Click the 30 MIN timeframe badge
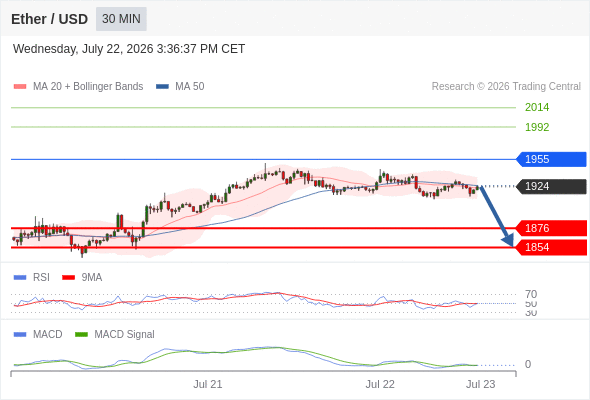This screenshot has height=400, width=590. click(x=121, y=19)
